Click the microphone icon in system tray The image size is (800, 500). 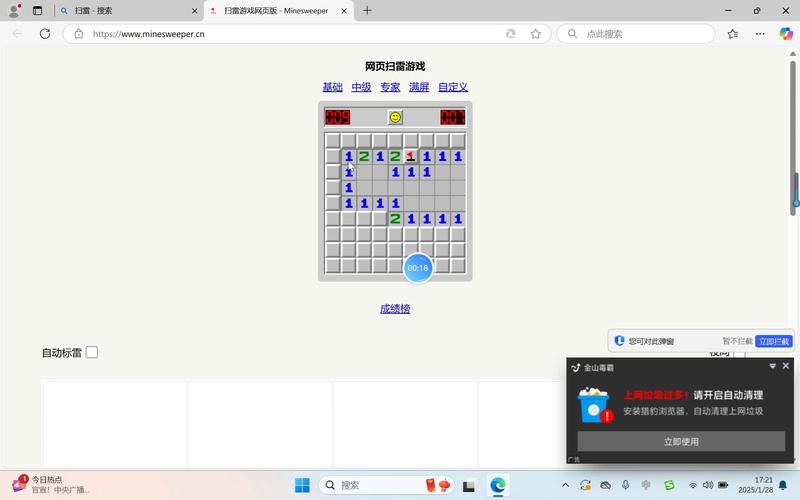[x=626, y=485]
